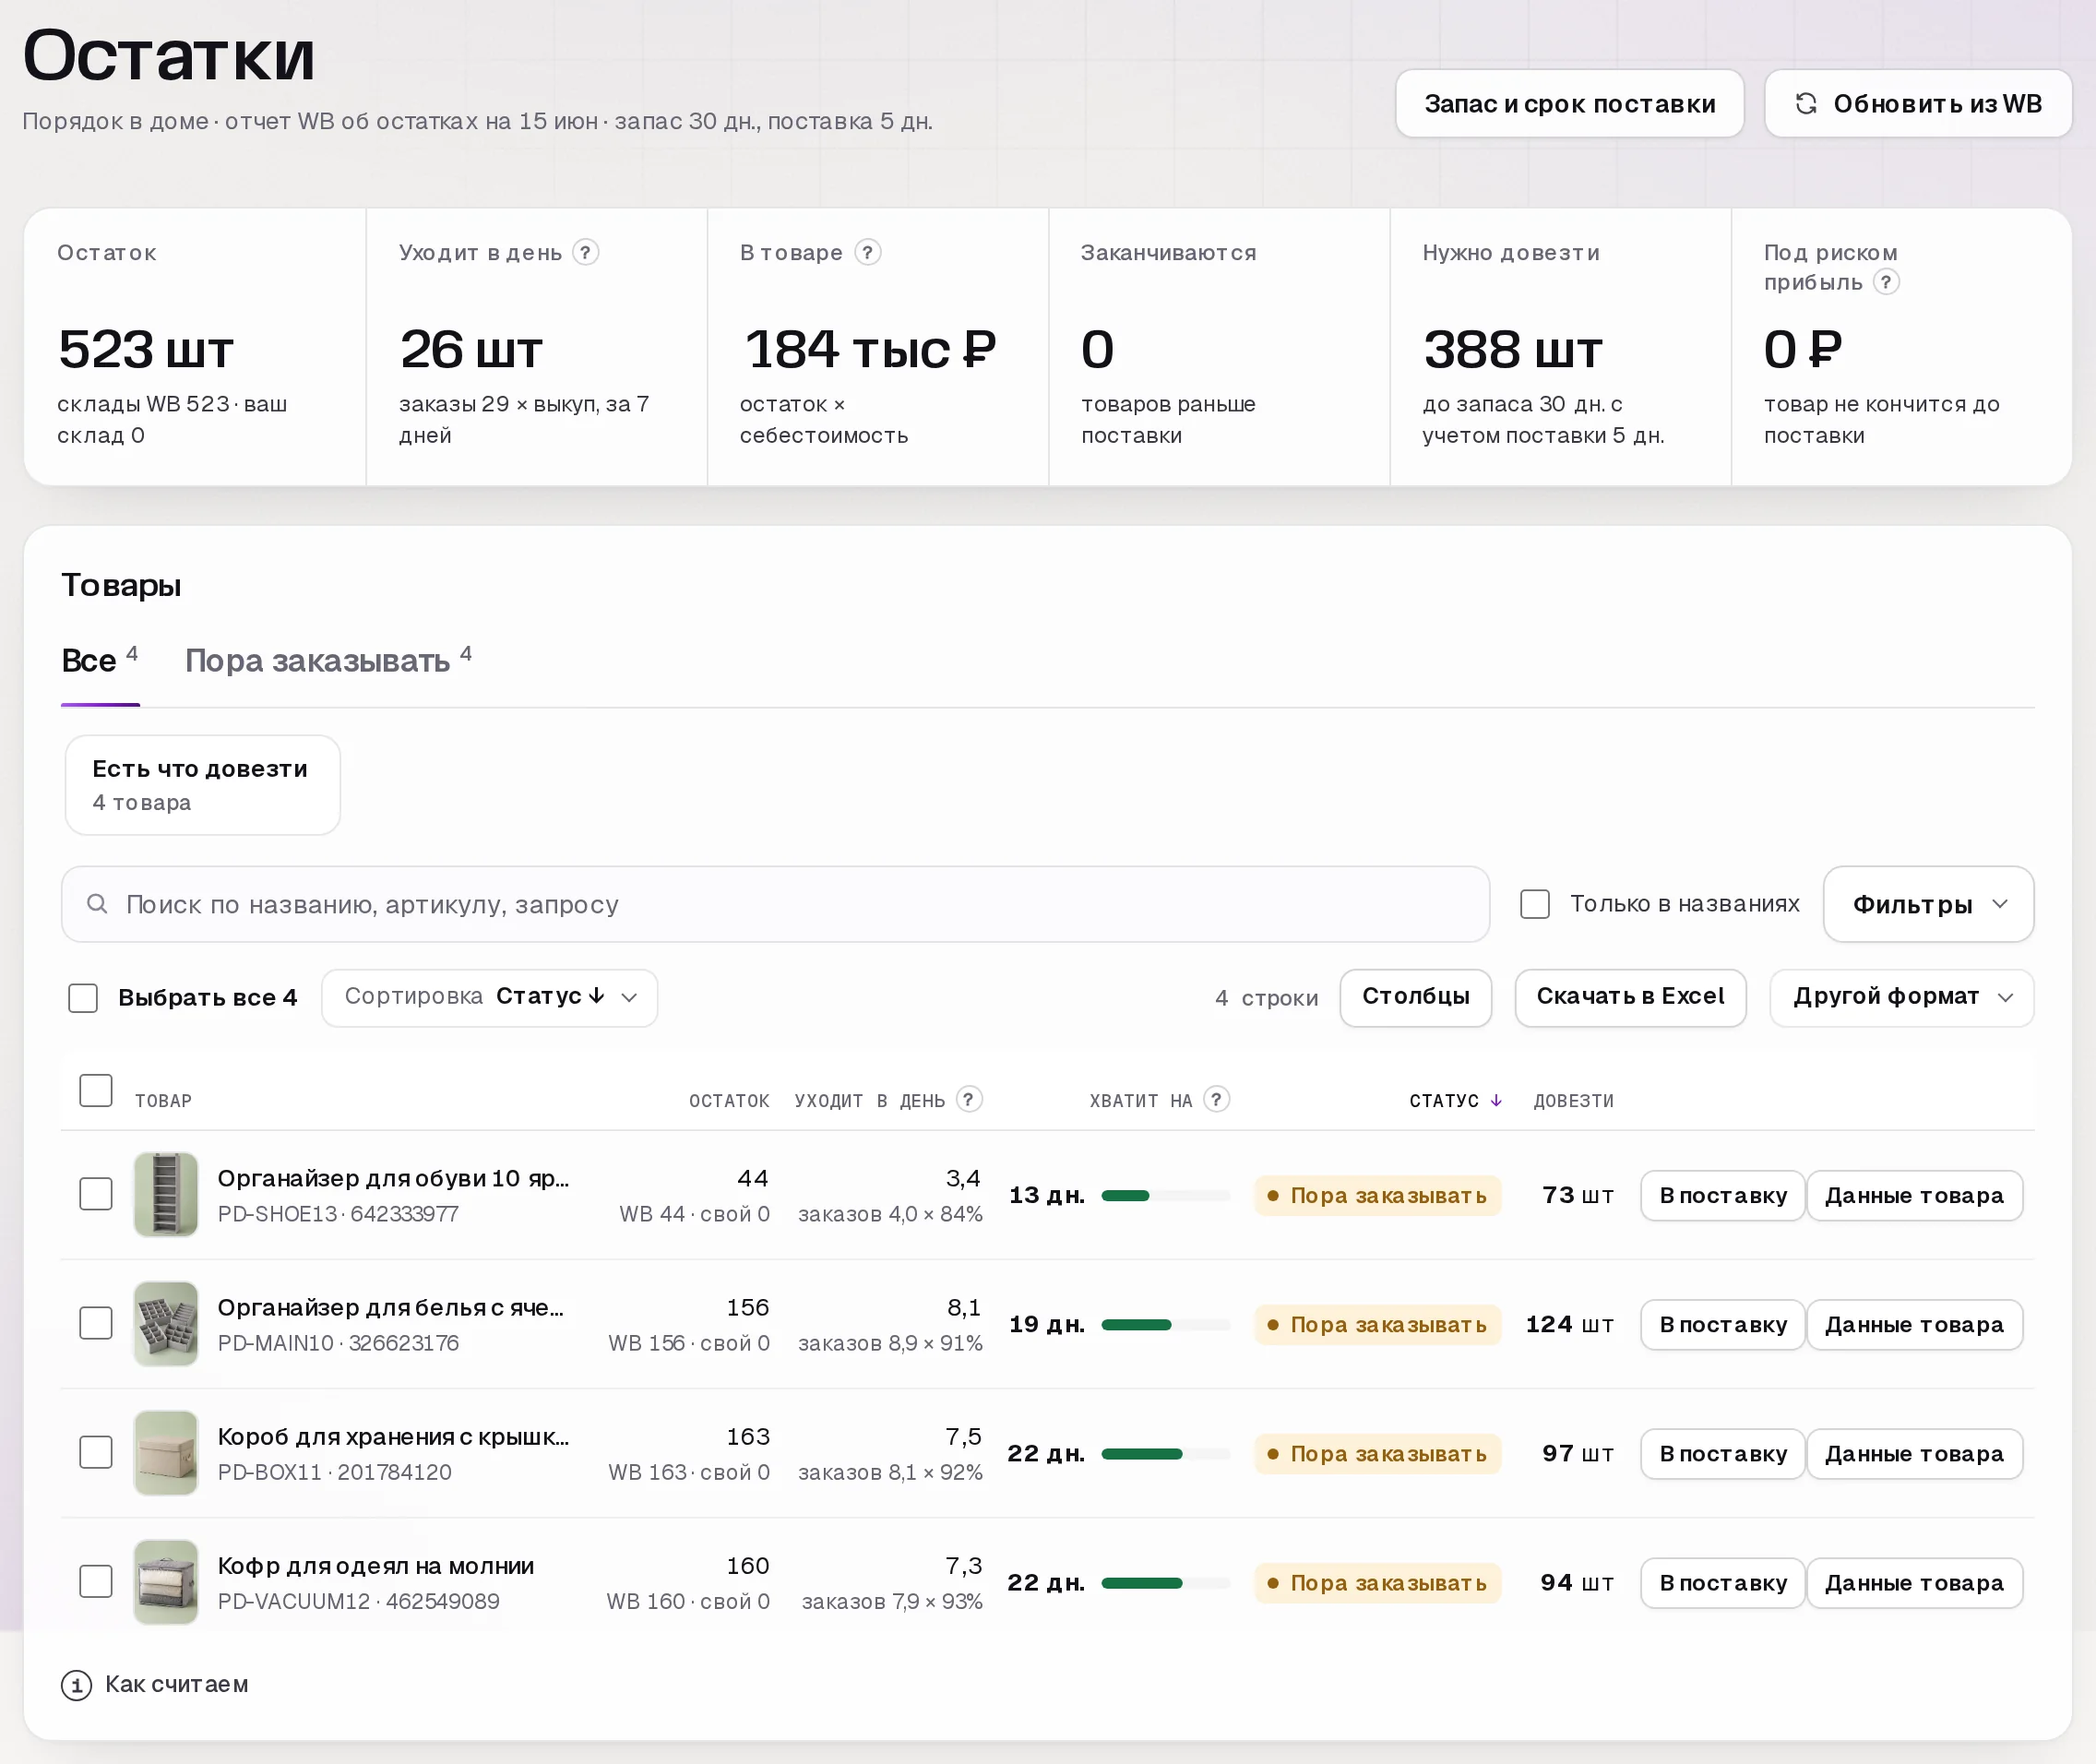Click the Как считаем info icon
The image size is (2096, 1764).
click(x=77, y=1685)
